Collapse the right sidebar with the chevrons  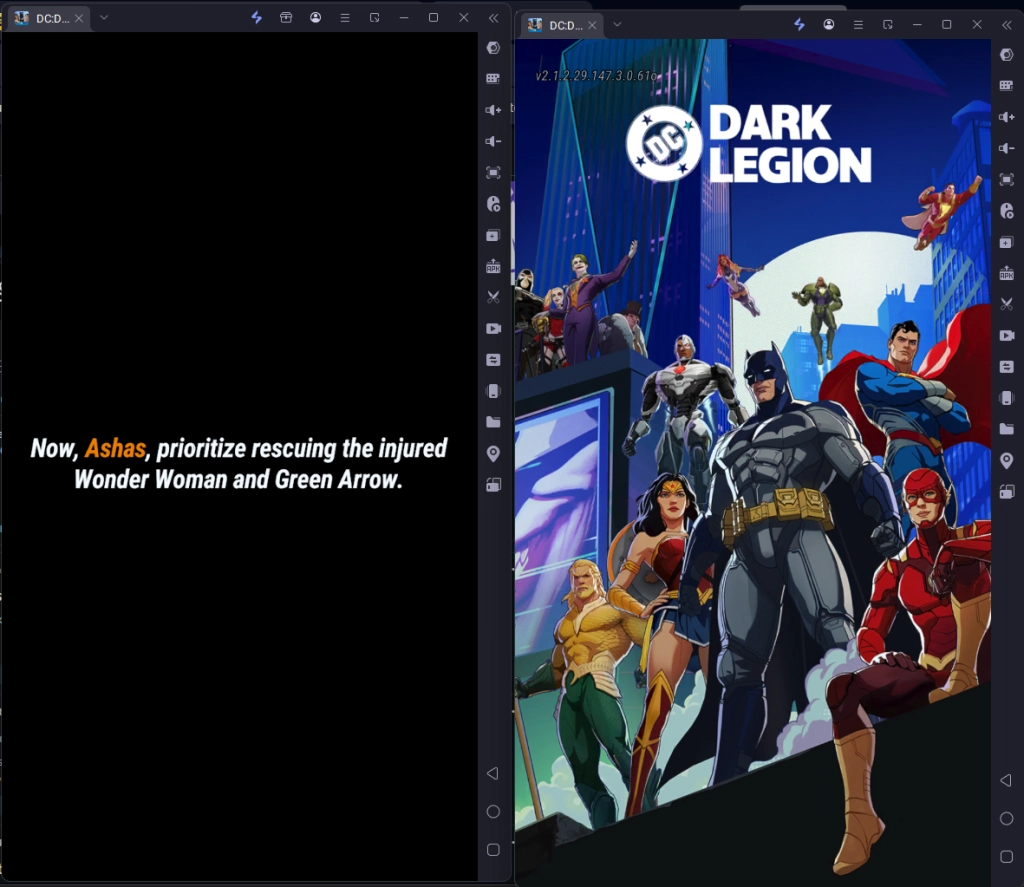pos(1006,25)
